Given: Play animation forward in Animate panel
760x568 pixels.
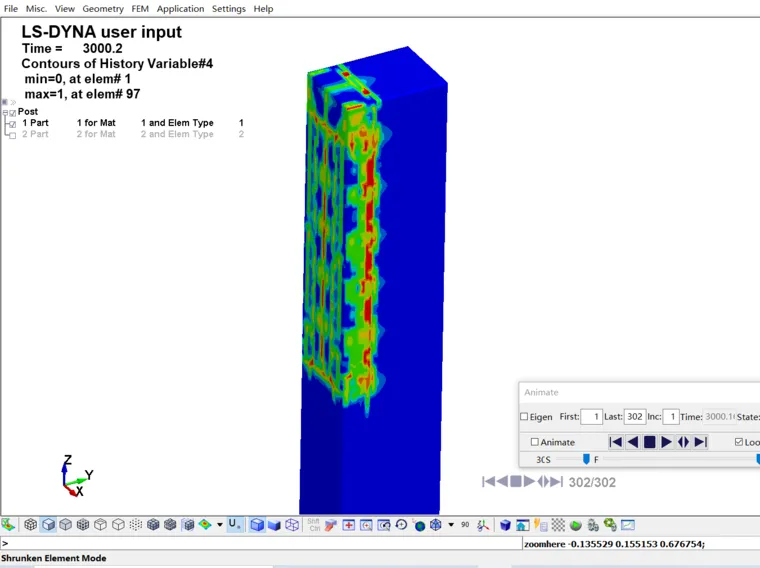Looking at the screenshot, I should (x=666, y=442).
